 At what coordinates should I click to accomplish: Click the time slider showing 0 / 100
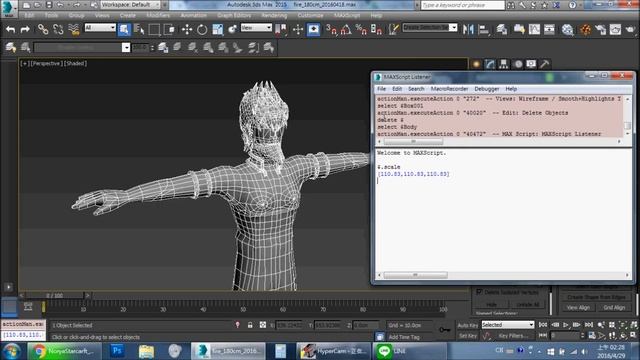54,295
